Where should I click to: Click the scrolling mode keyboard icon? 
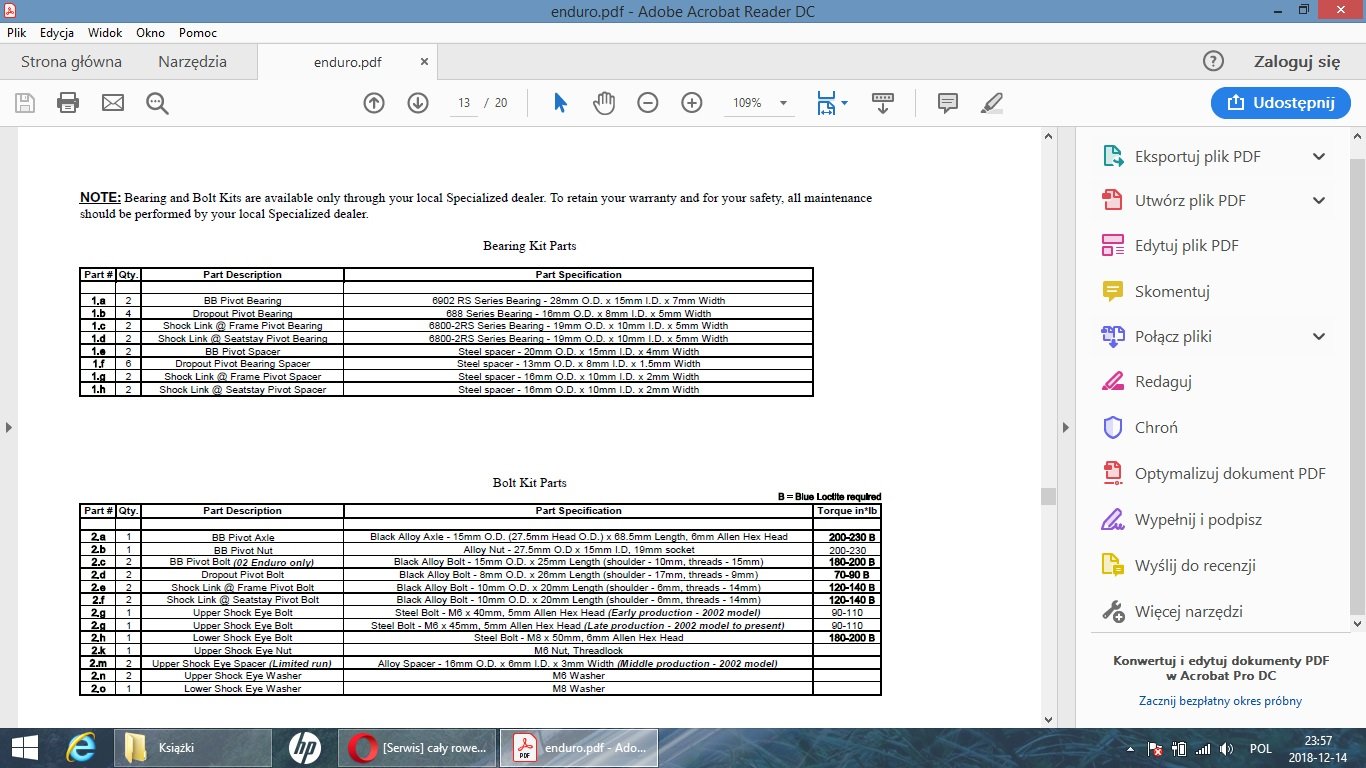point(883,102)
